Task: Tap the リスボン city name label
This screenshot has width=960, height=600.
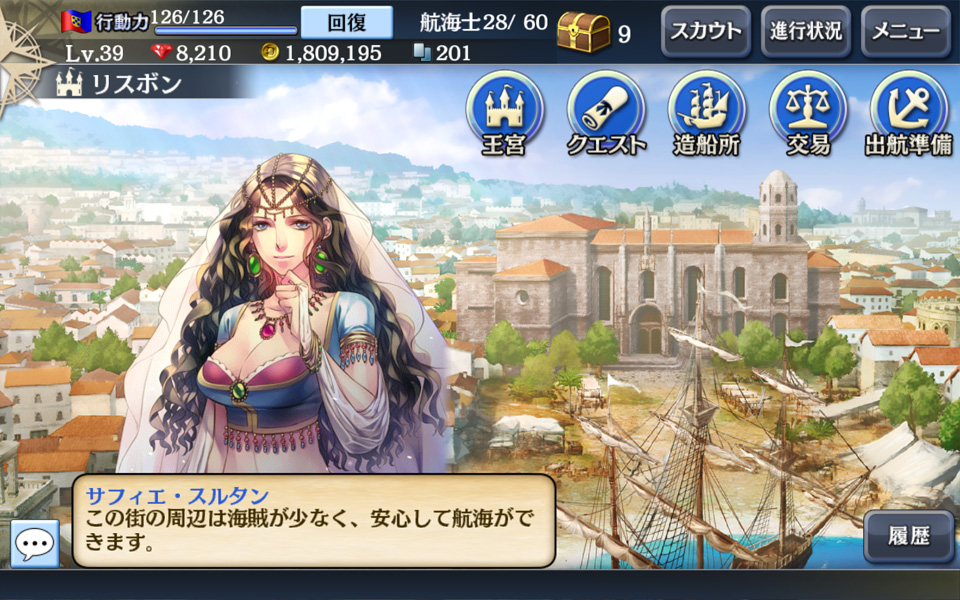Action: click(137, 84)
